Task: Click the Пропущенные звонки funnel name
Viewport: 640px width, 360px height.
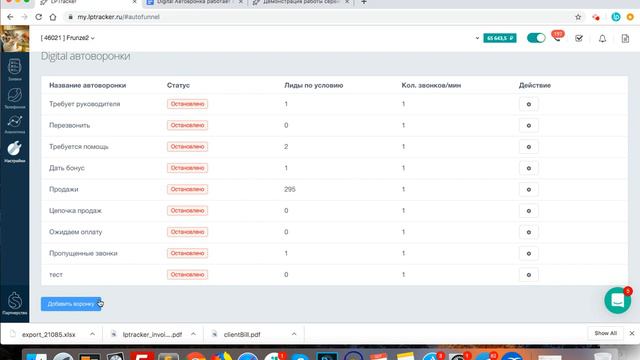Action: pyautogui.click(x=83, y=253)
